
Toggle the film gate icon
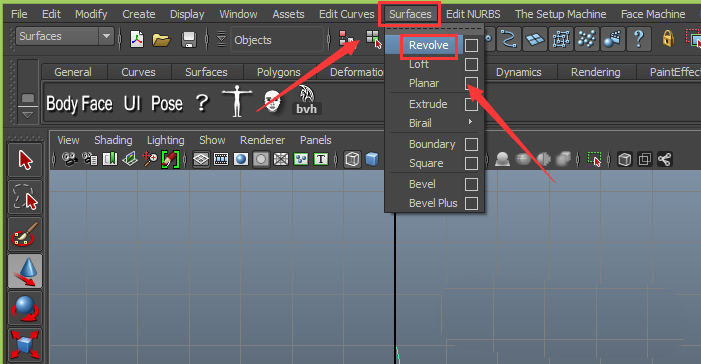[x=221, y=159]
